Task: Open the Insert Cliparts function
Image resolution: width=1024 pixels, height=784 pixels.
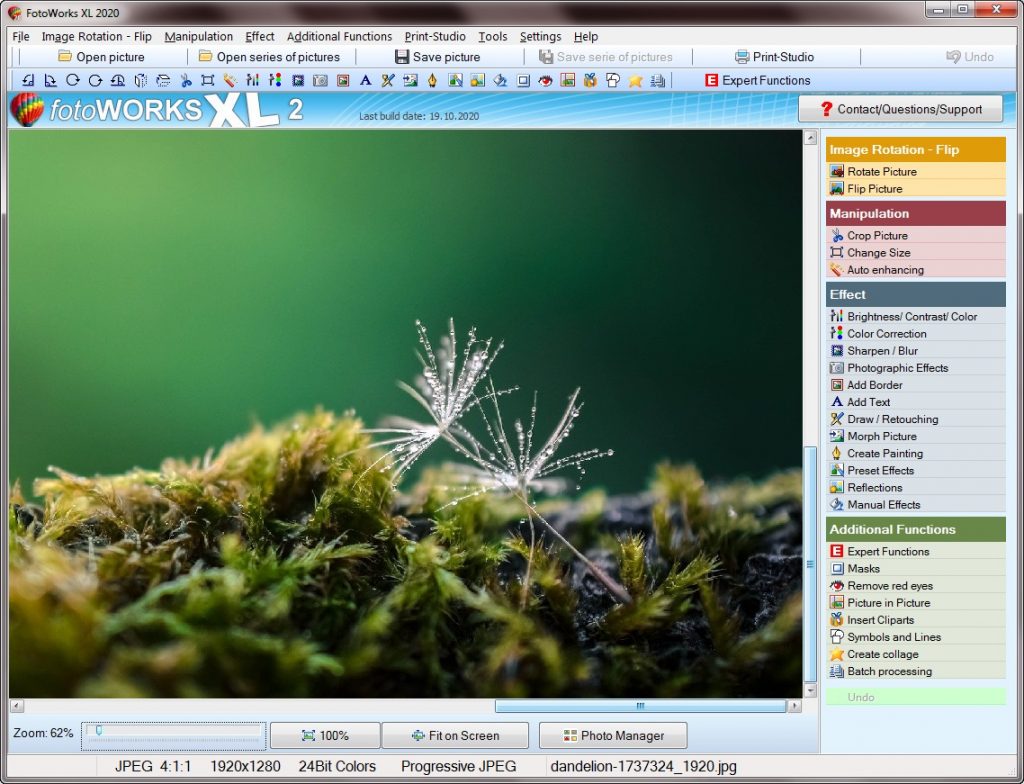Action: (870, 619)
